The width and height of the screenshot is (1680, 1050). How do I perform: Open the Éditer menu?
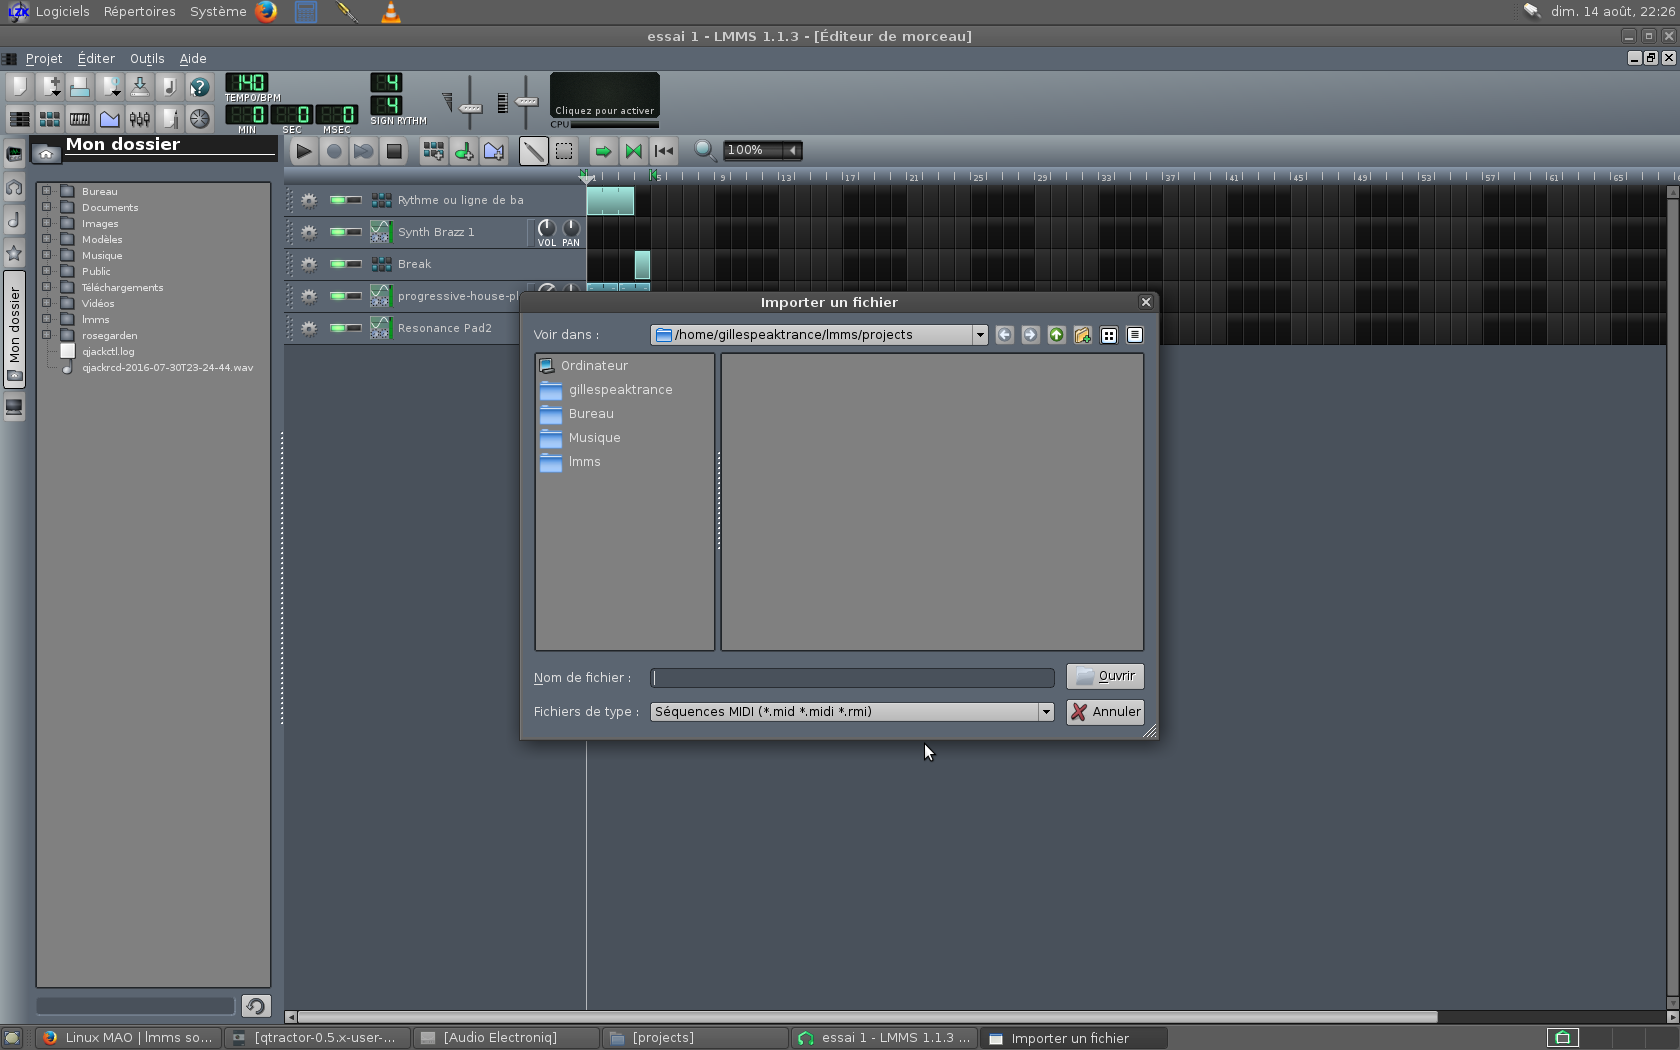coord(96,59)
